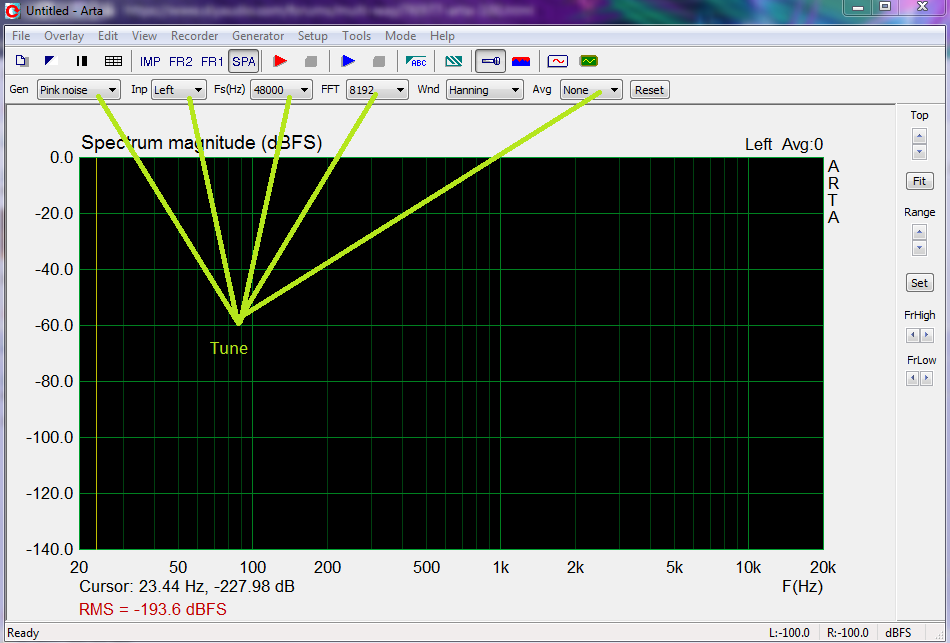Decrease Range with the down arrow
950x643 pixels.
pos(919,247)
